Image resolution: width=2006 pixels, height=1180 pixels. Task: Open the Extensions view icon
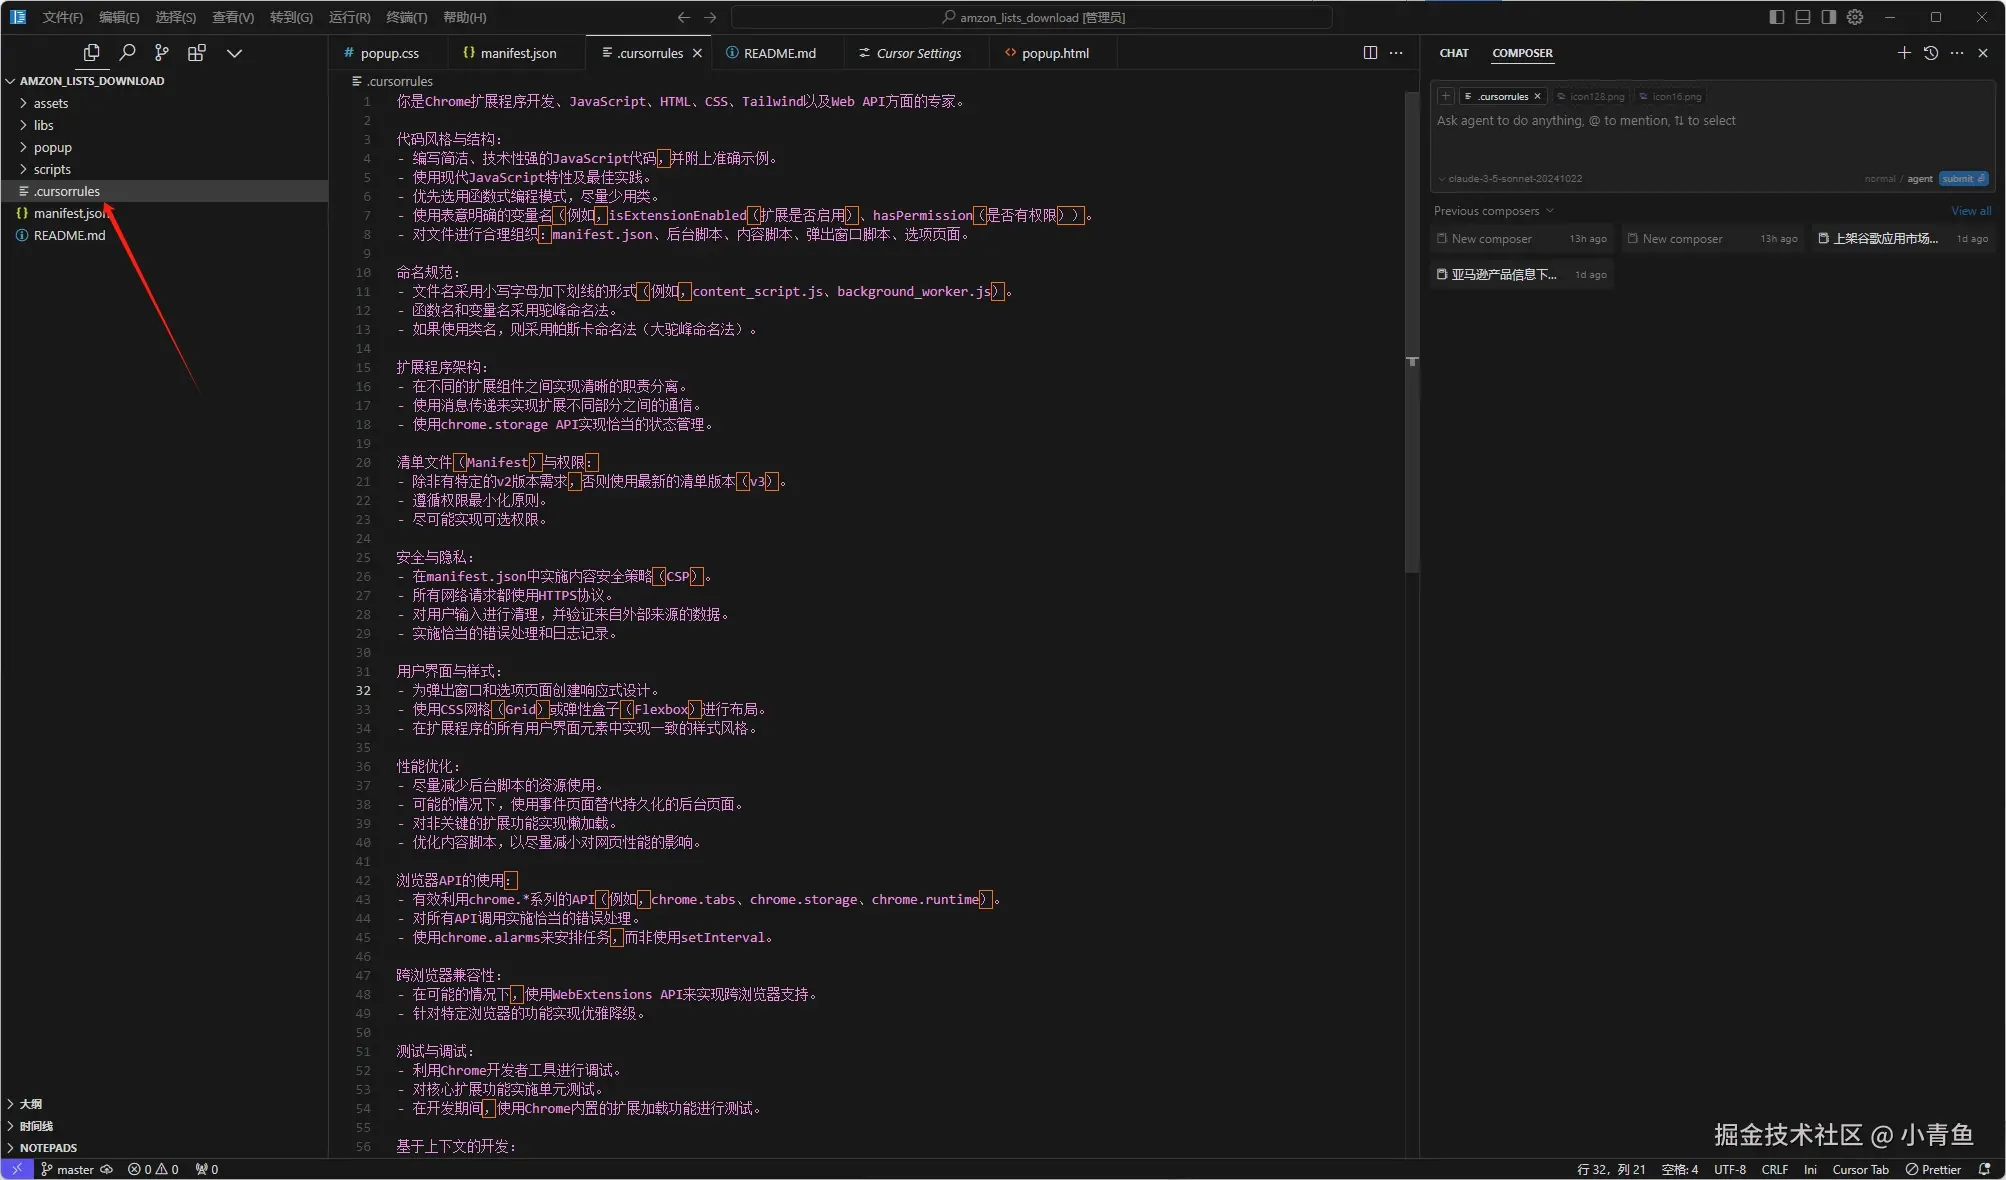pos(197,53)
